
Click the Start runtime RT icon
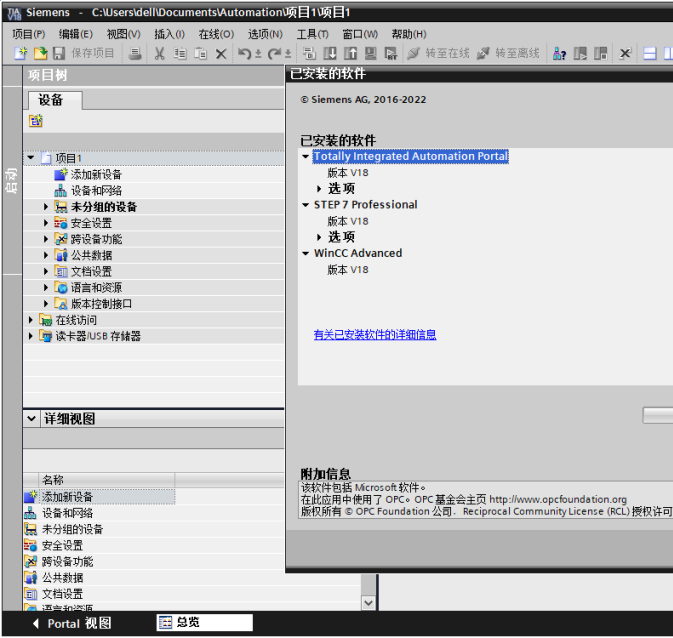coord(391,53)
